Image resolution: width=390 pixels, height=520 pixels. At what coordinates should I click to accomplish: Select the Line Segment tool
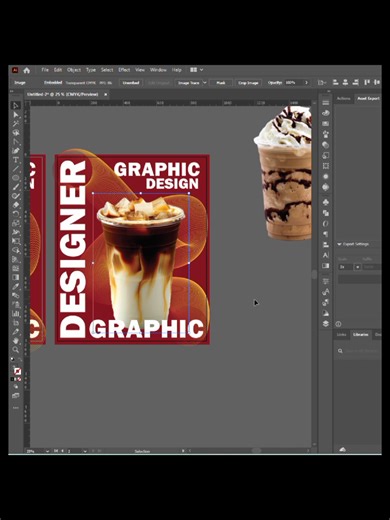coord(16,169)
